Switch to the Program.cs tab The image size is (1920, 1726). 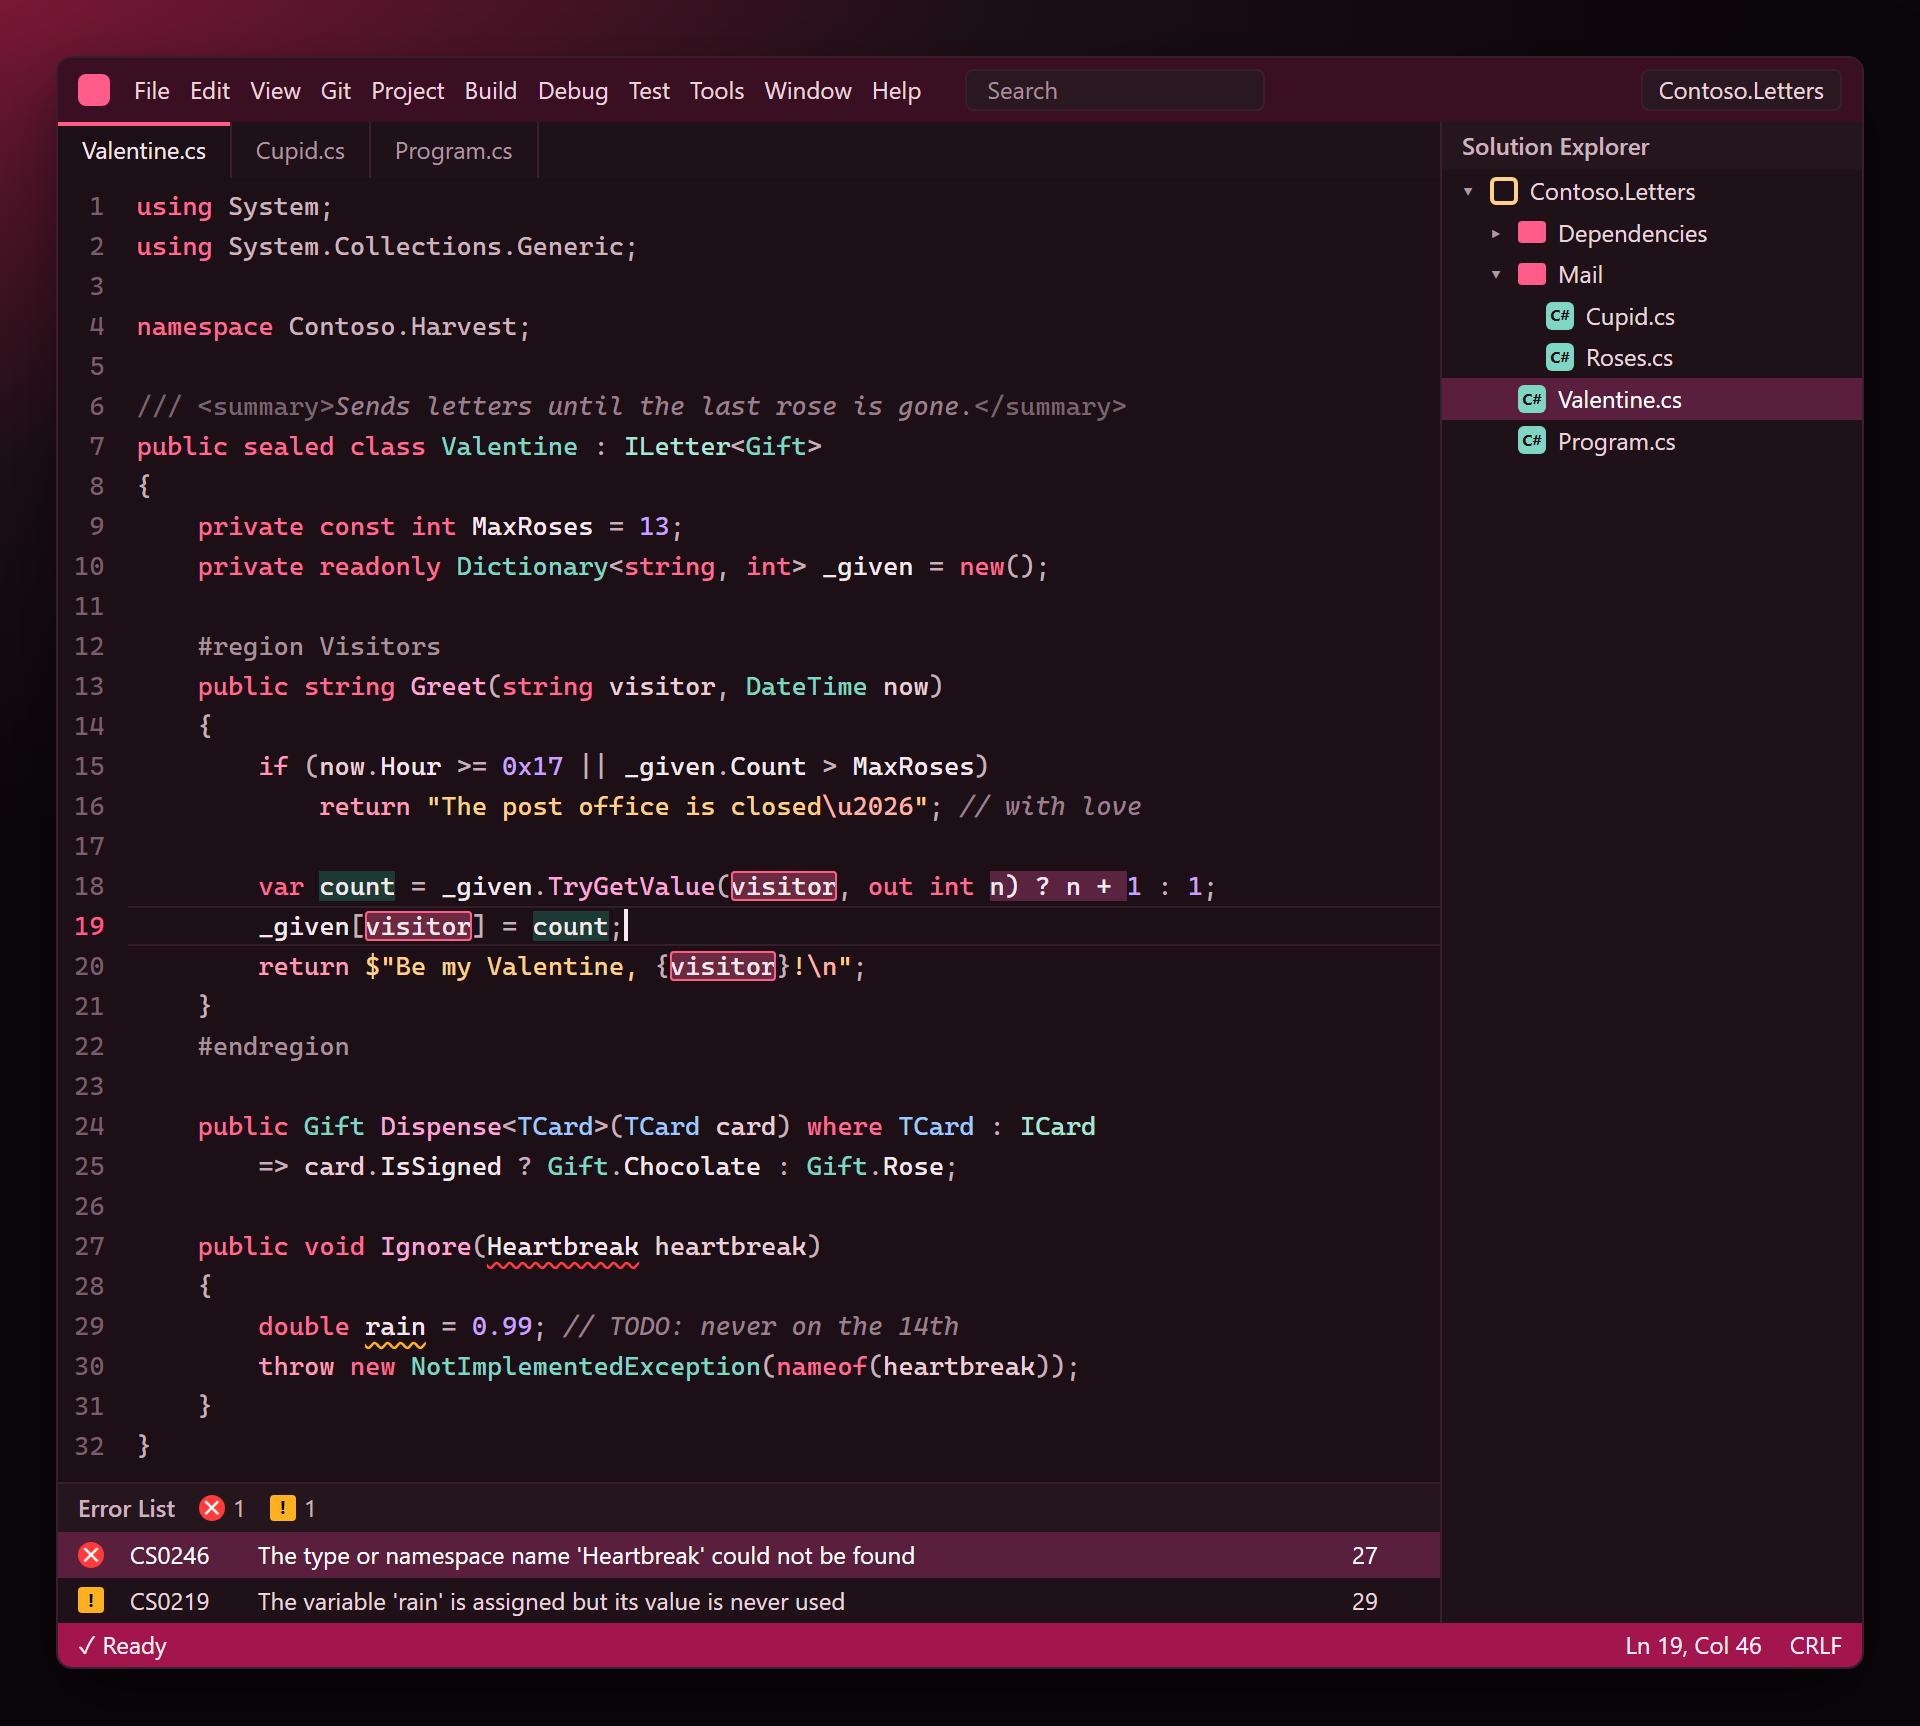click(453, 151)
